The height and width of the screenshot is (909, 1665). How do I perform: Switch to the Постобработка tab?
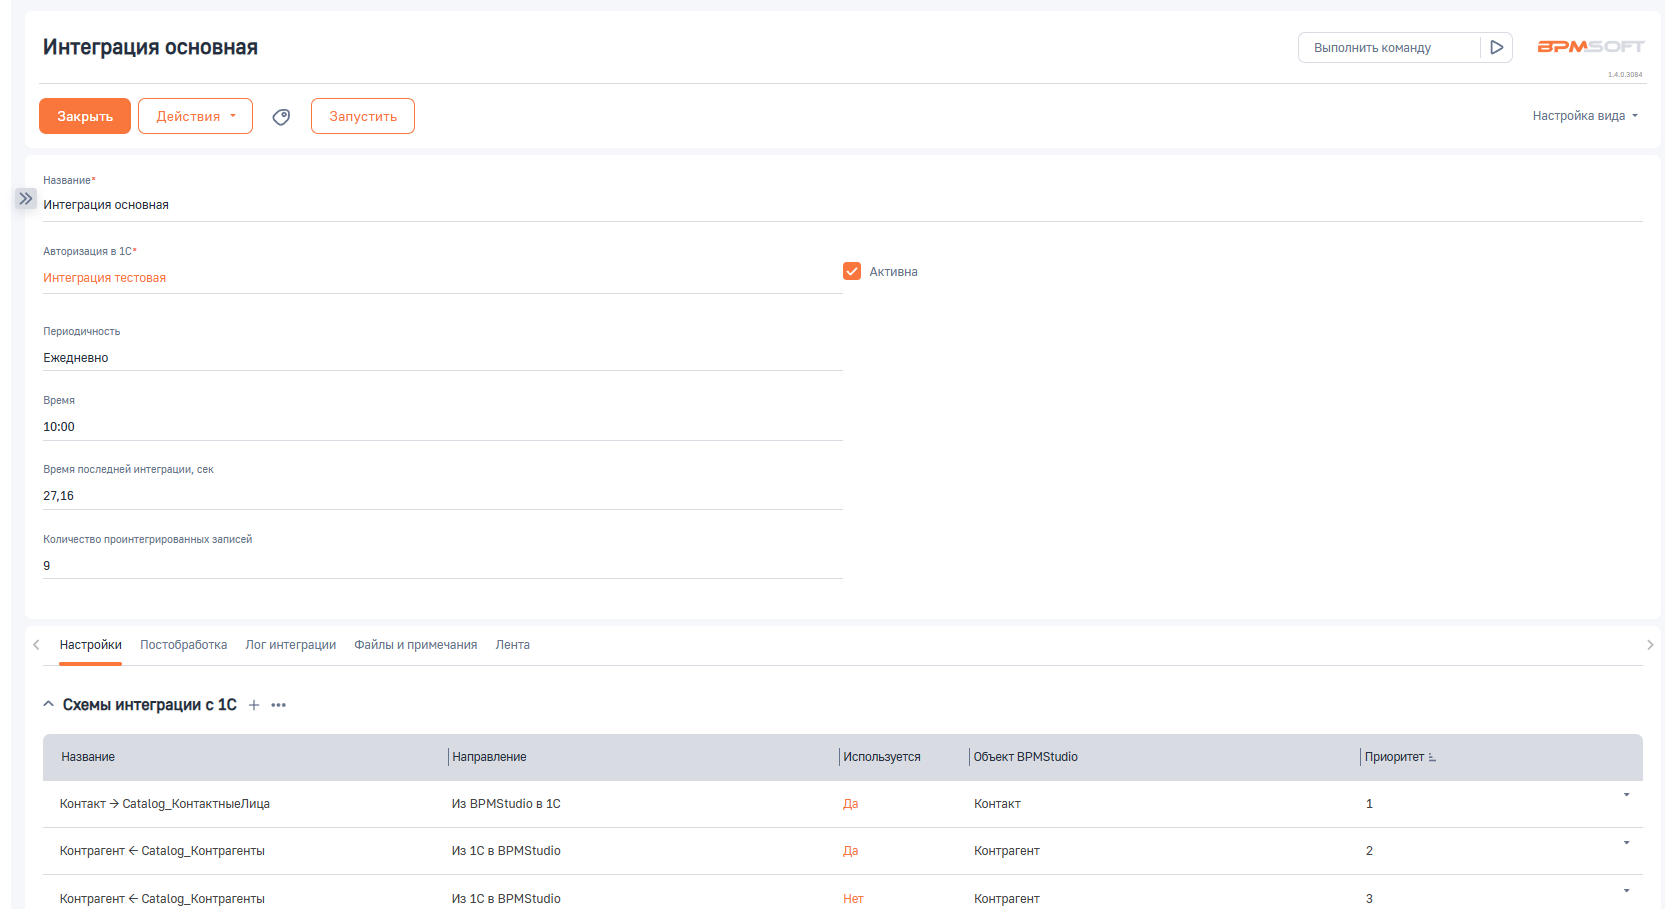pyautogui.click(x=183, y=645)
